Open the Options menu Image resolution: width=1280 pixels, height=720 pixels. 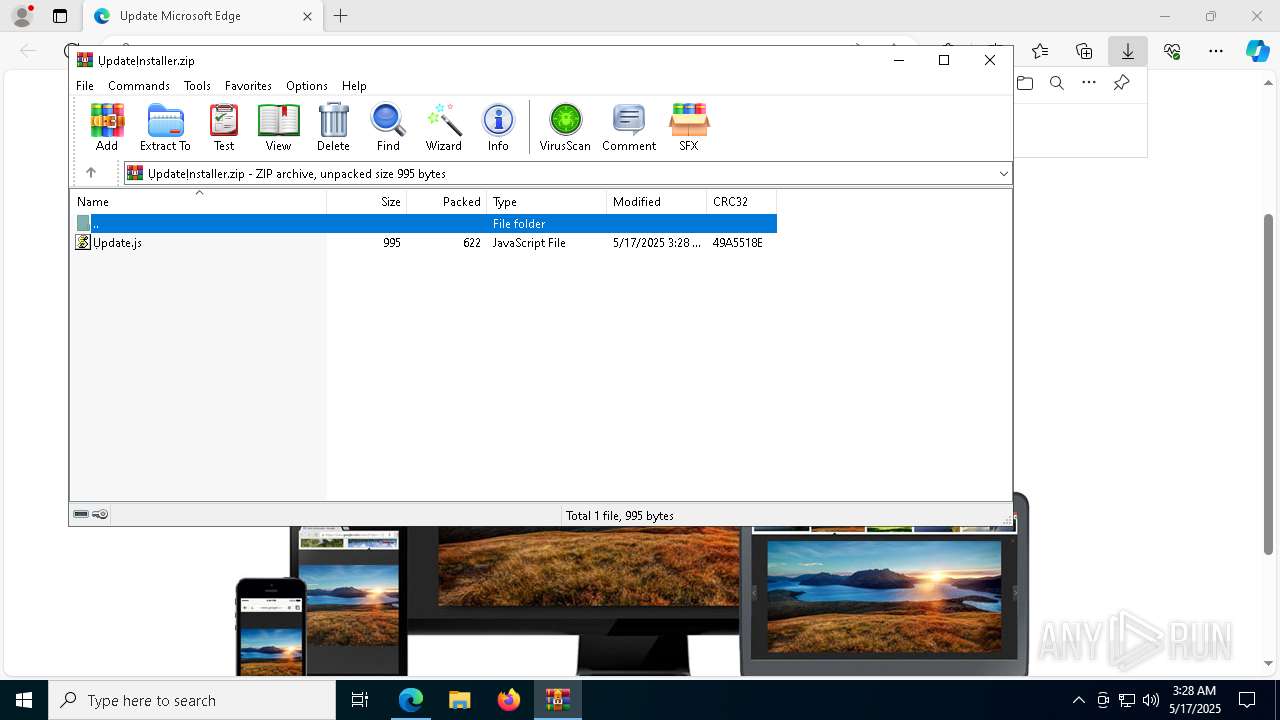tap(307, 86)
